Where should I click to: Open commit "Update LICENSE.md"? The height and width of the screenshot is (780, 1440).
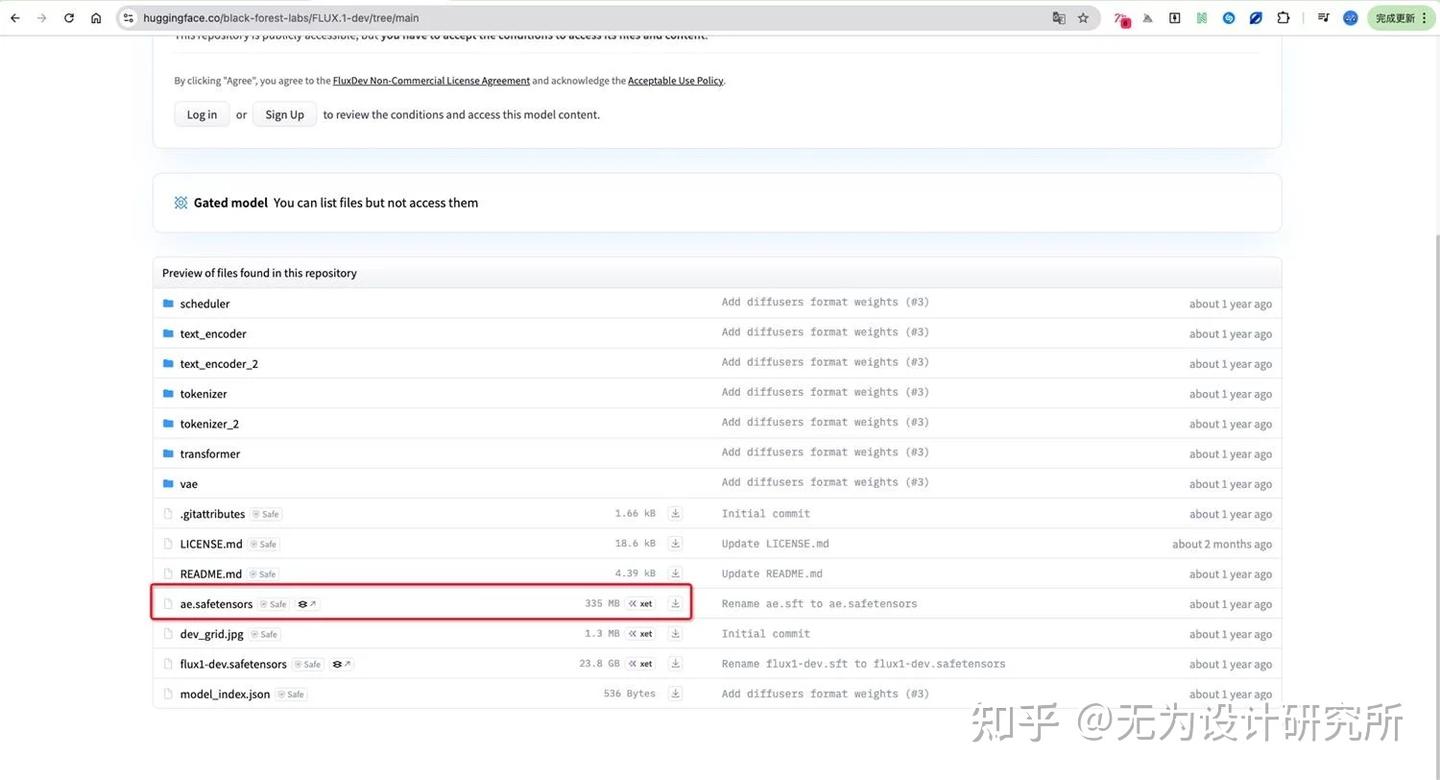(775, 544)
